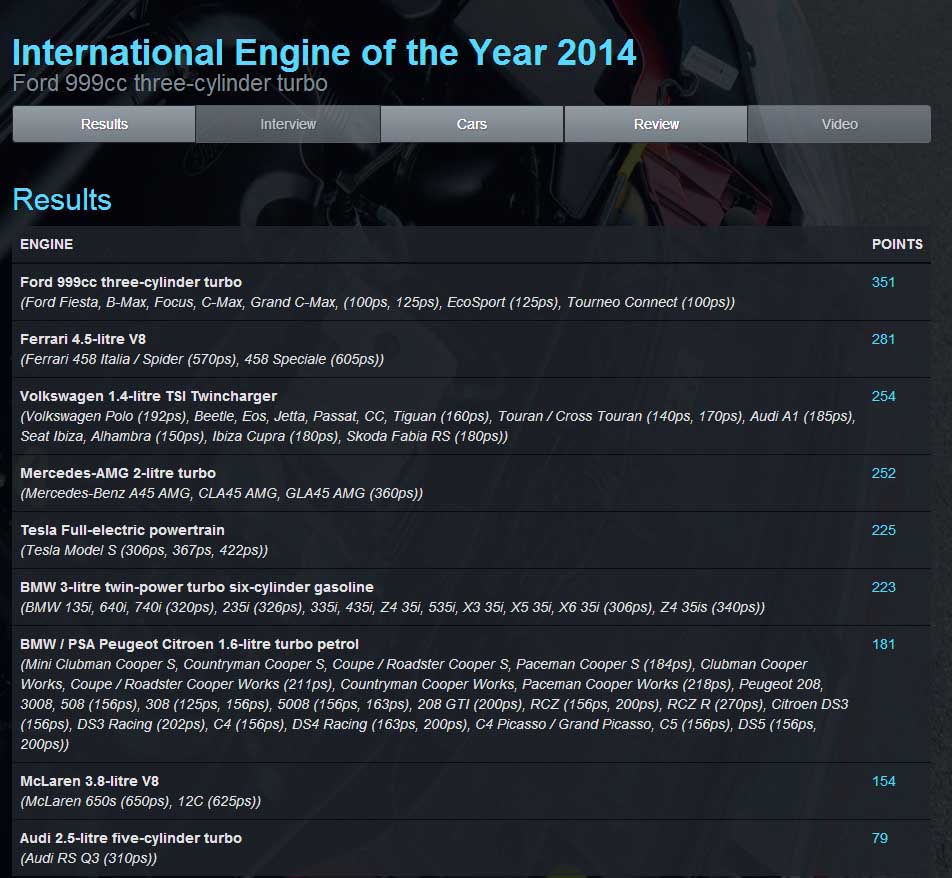The image size is (952, 878).
Task: Select the McLaren 3.8-litre V8 entry
Action: click(89, 781)
